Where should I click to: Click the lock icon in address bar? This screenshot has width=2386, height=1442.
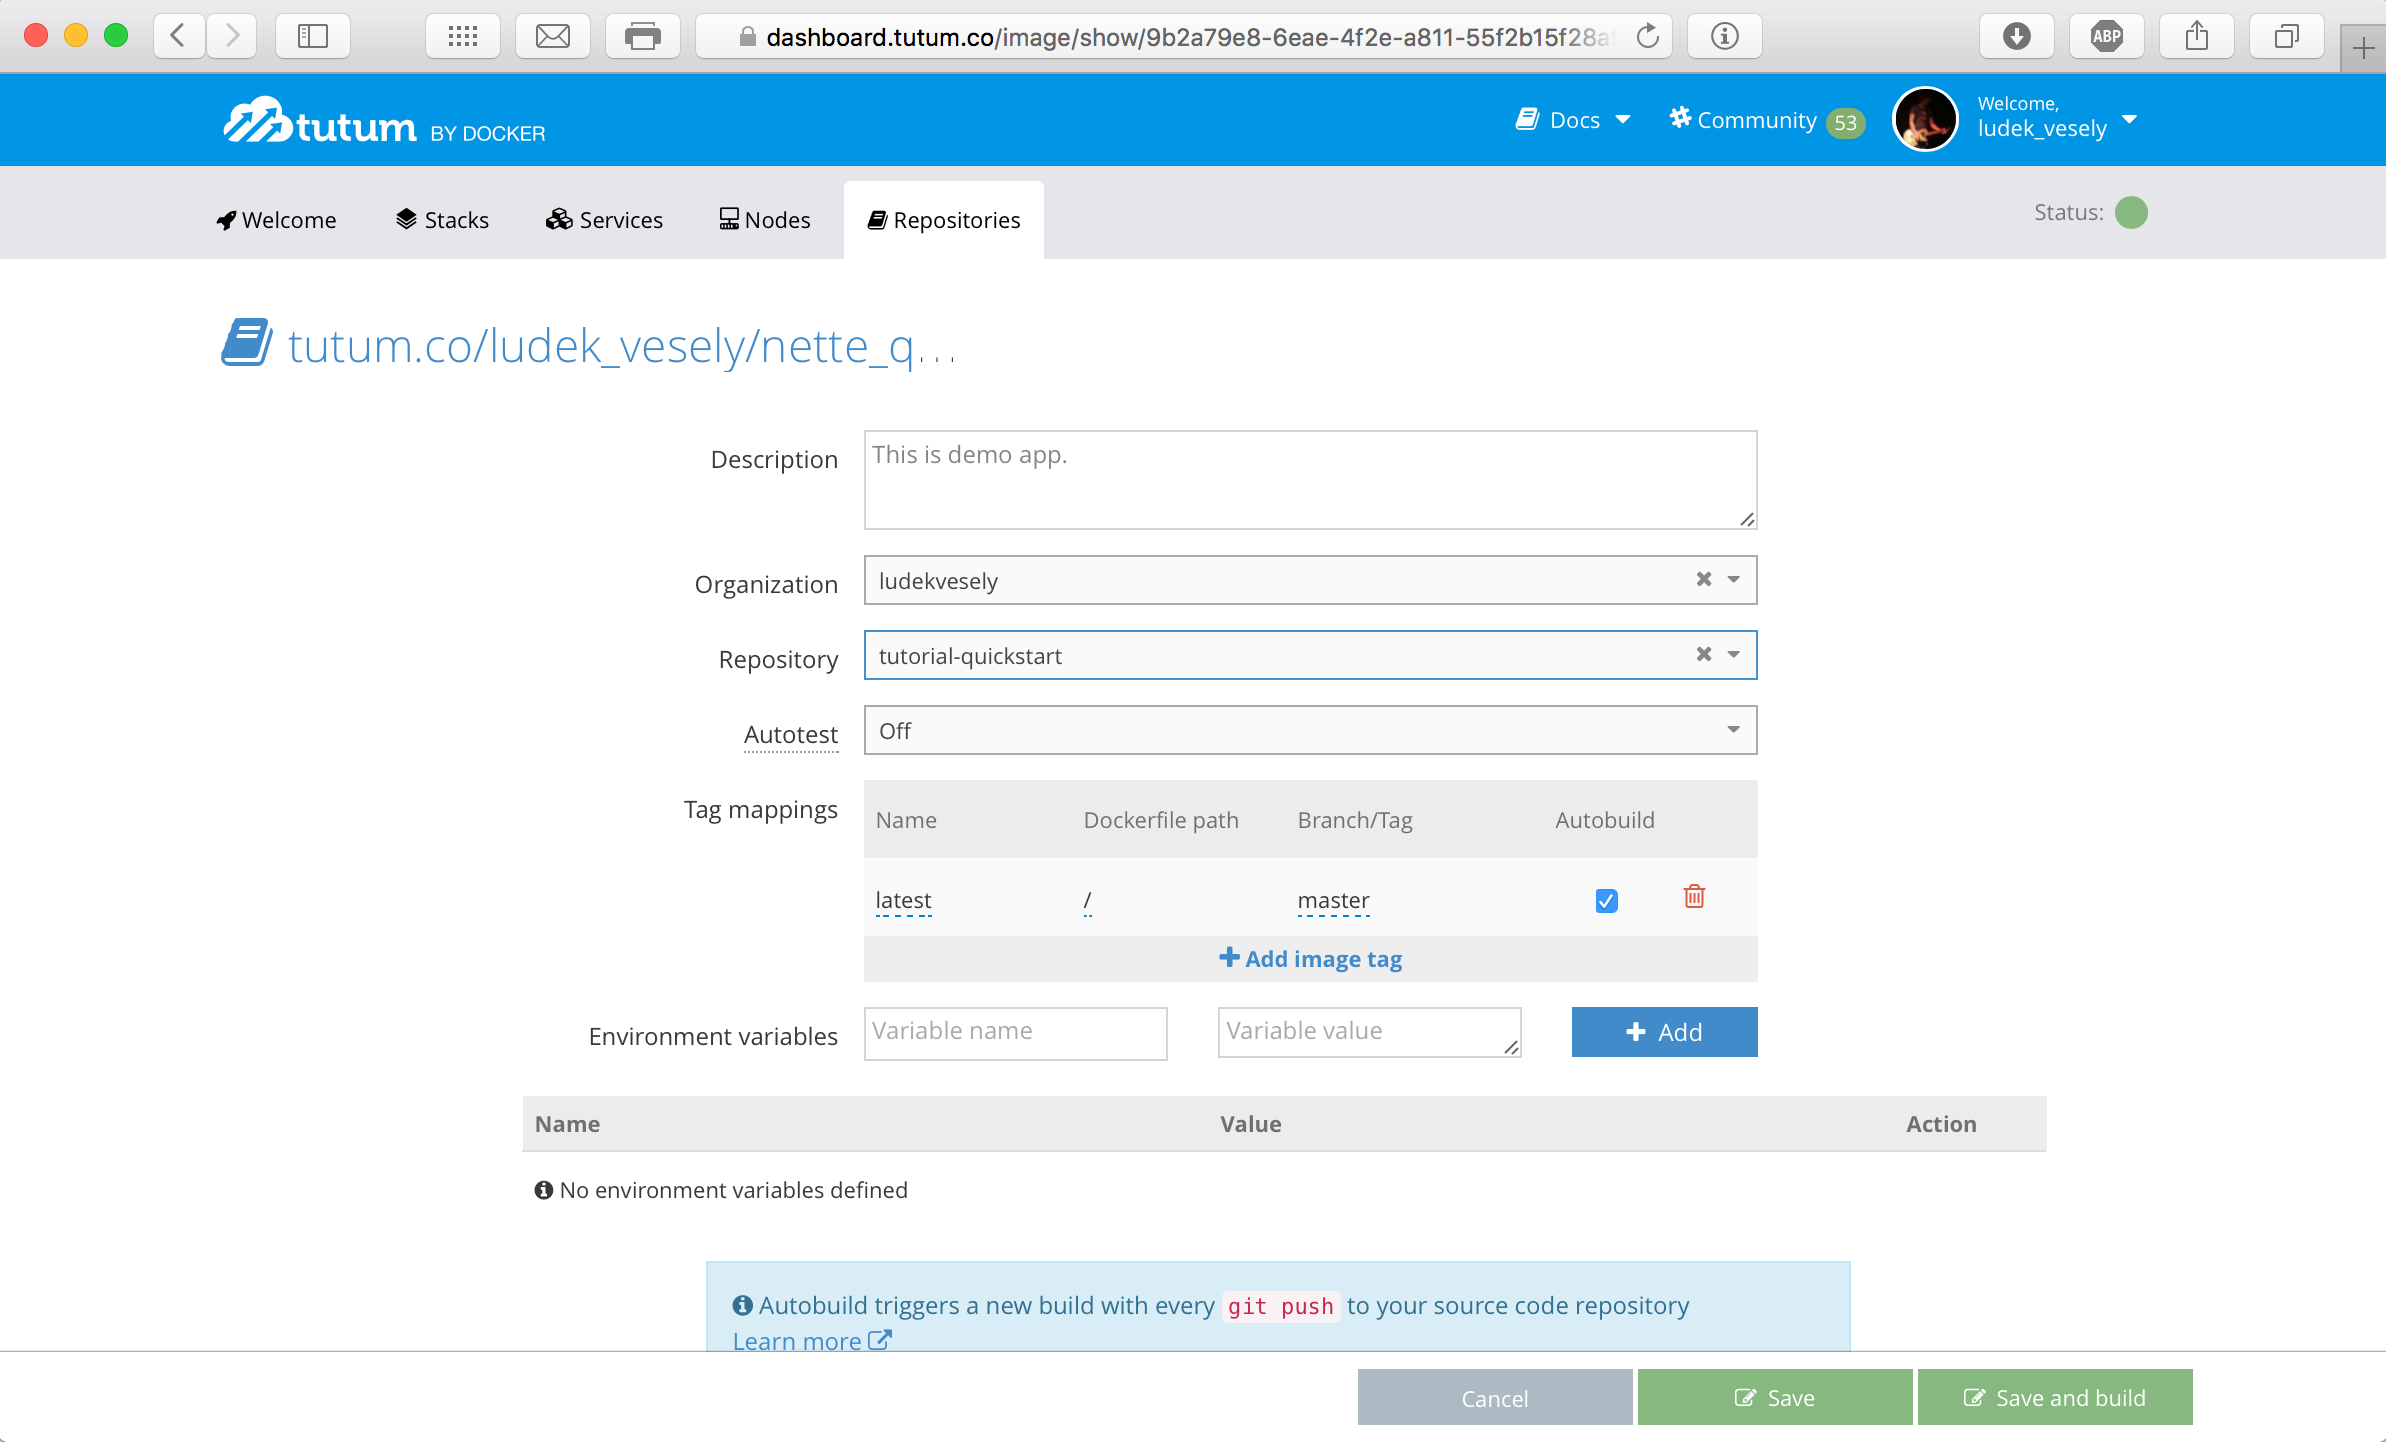click(x=747, y=37)
